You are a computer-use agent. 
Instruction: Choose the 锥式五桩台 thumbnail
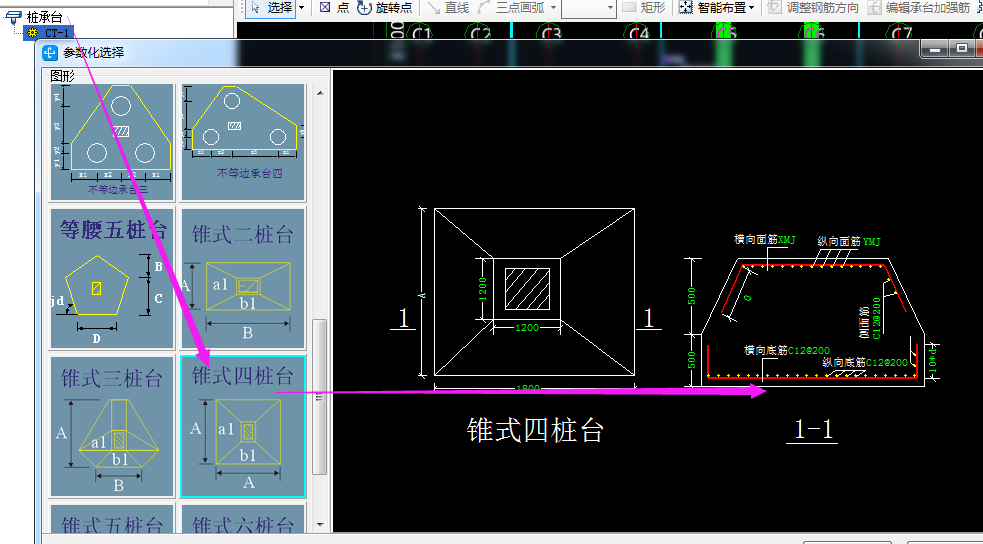pos(112,519)
